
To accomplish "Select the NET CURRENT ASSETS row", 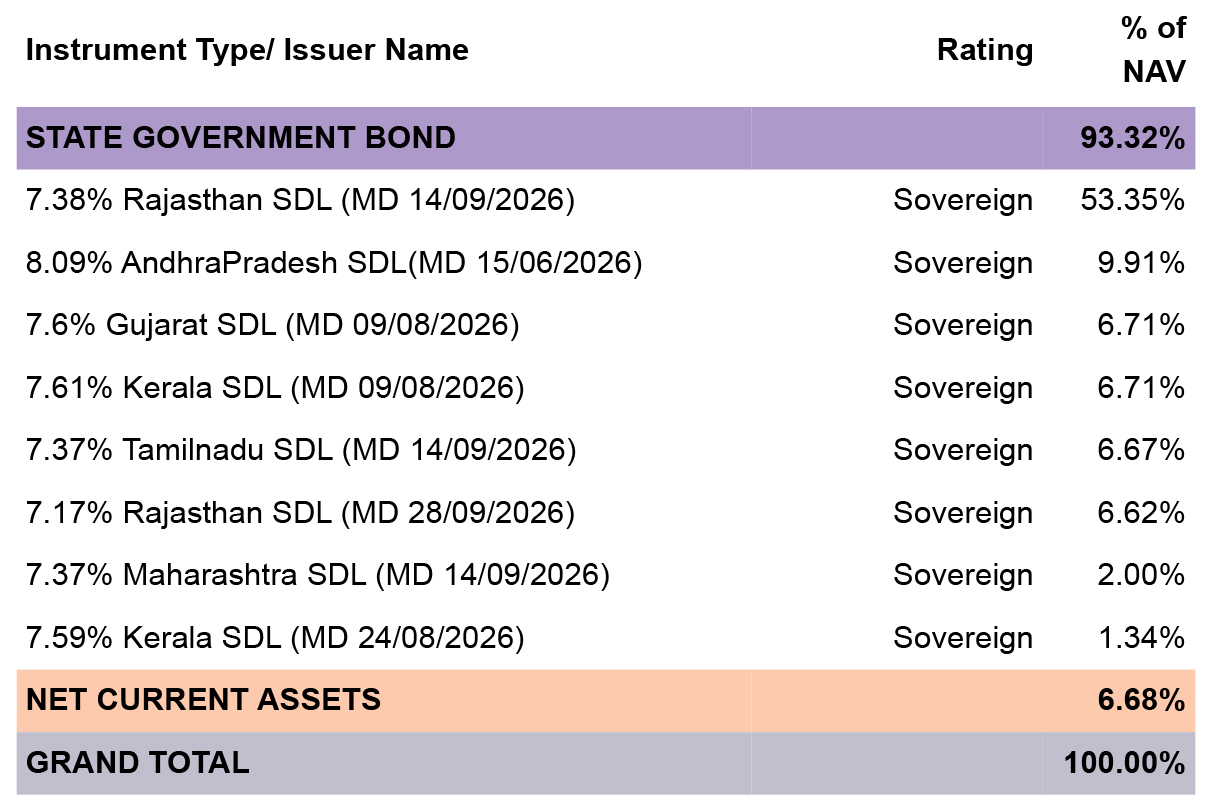I will (605, 700).
